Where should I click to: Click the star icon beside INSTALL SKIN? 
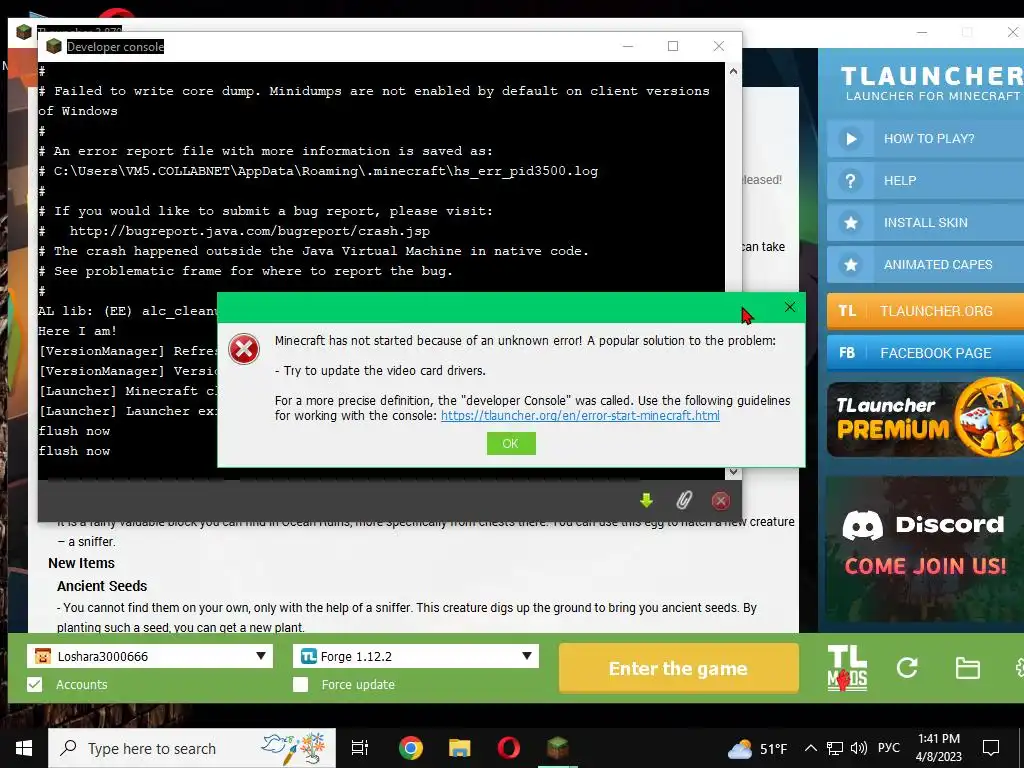pos(850,223)
